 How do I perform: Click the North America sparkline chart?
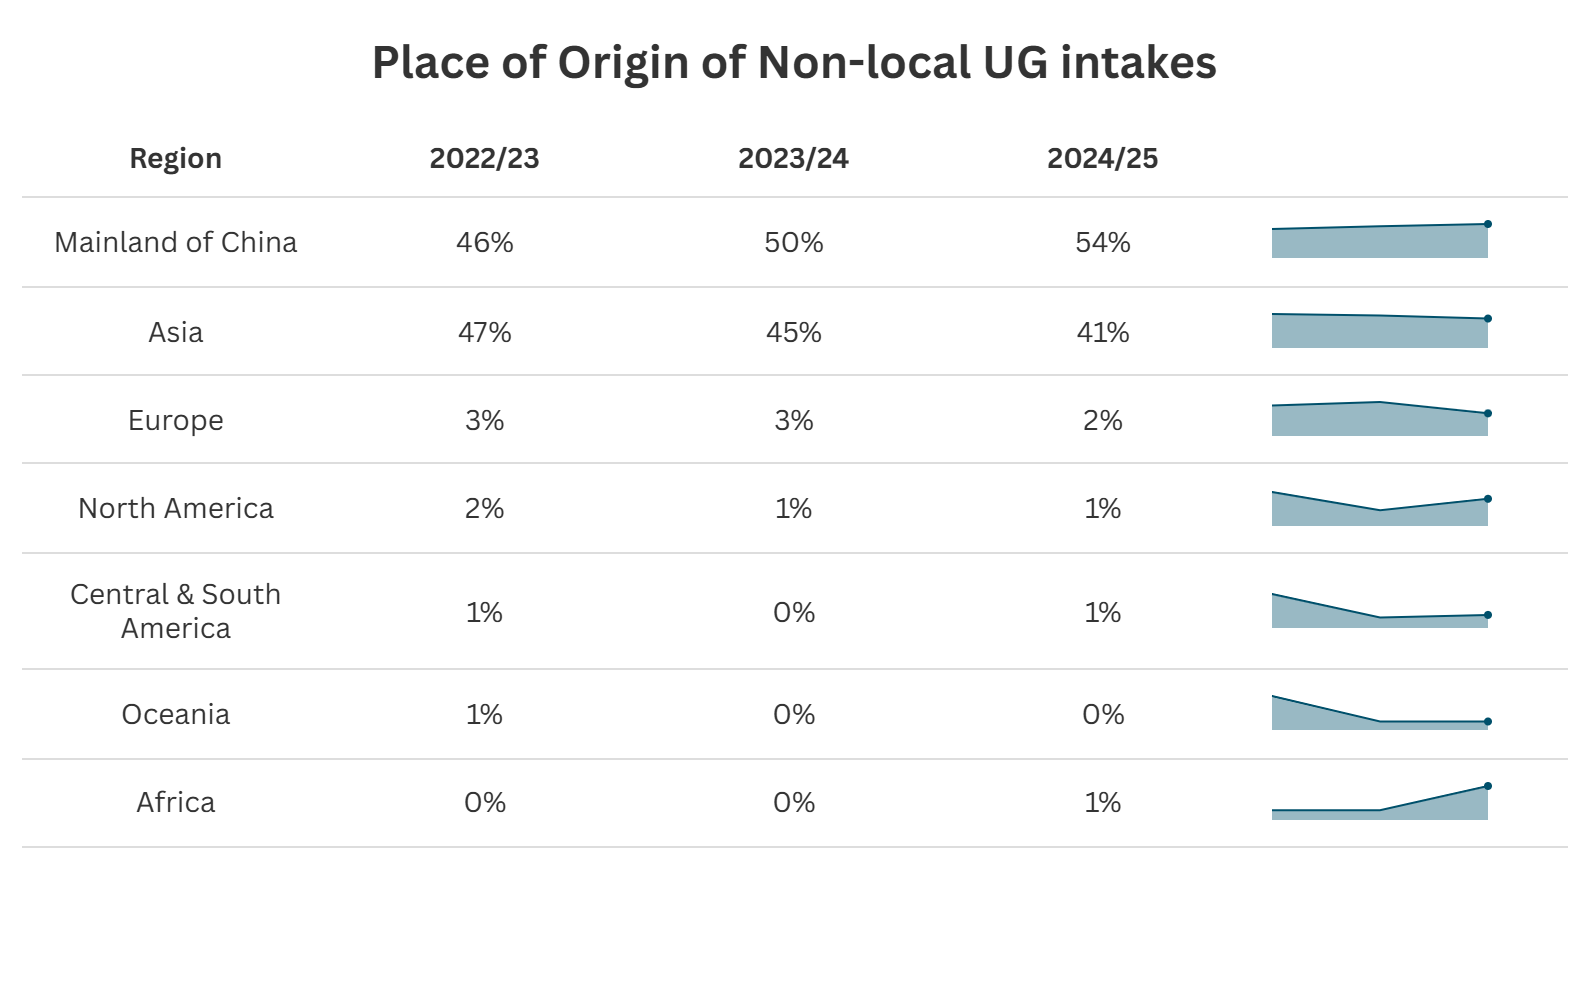point(1379,510)
